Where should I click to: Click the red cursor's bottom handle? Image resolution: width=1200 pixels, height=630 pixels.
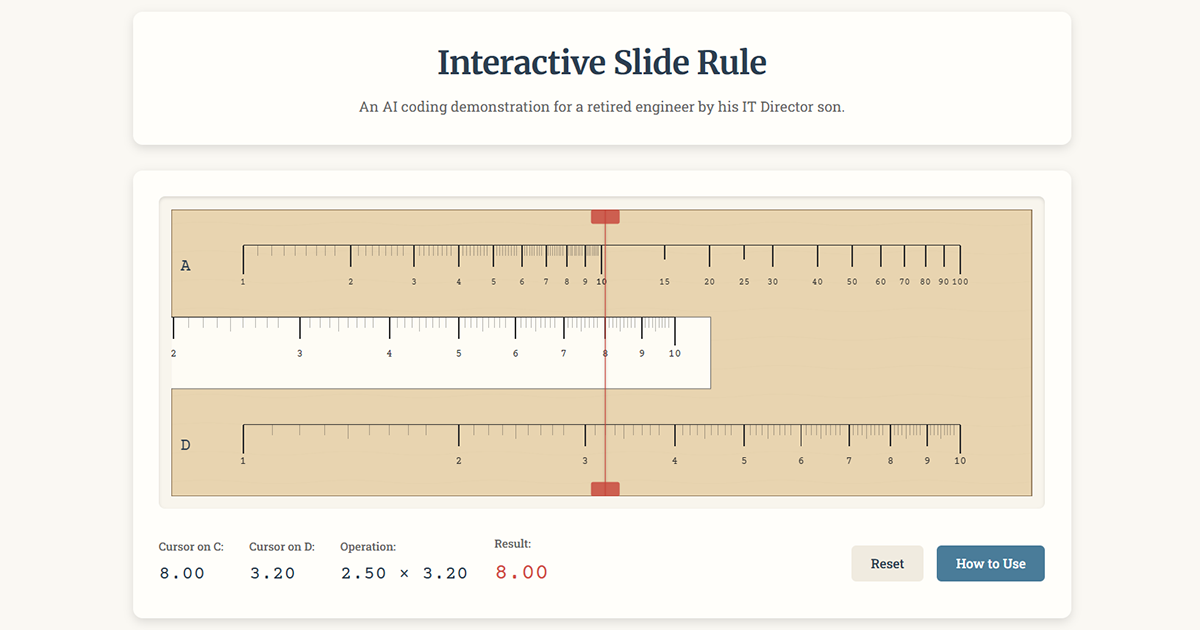(604, 487)
